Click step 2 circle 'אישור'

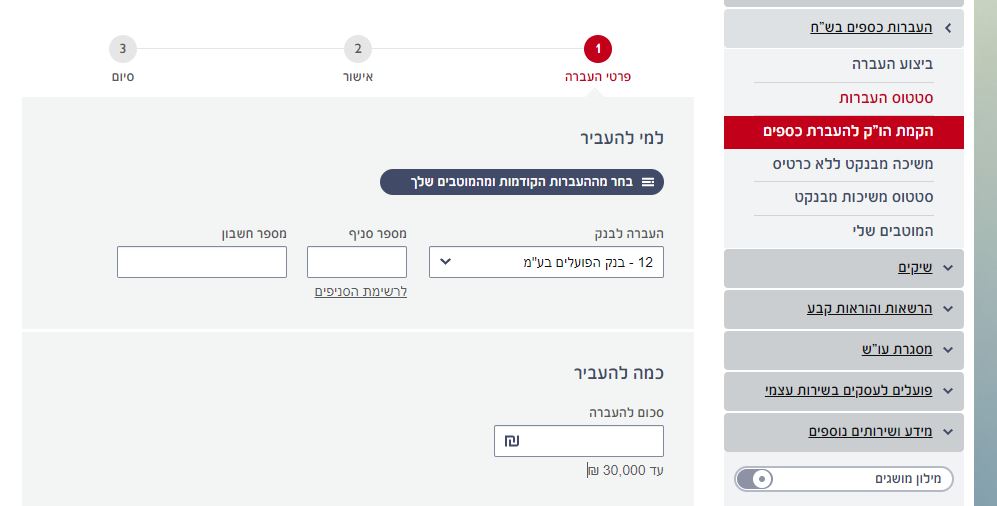[x=358, y=48]
